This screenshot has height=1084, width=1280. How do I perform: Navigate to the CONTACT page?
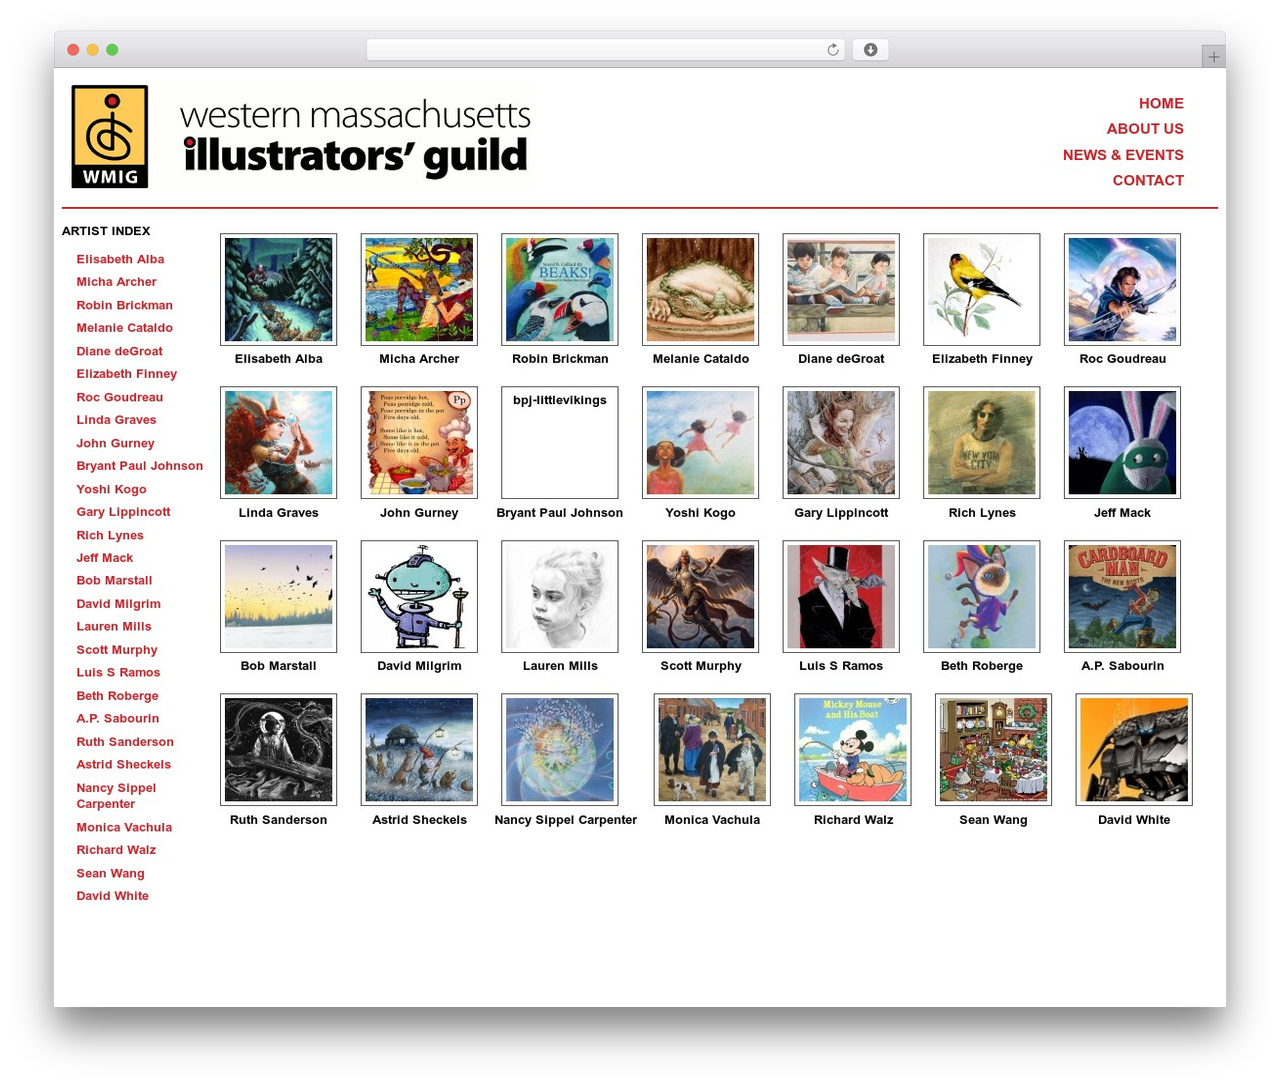tap(1148, 180)
